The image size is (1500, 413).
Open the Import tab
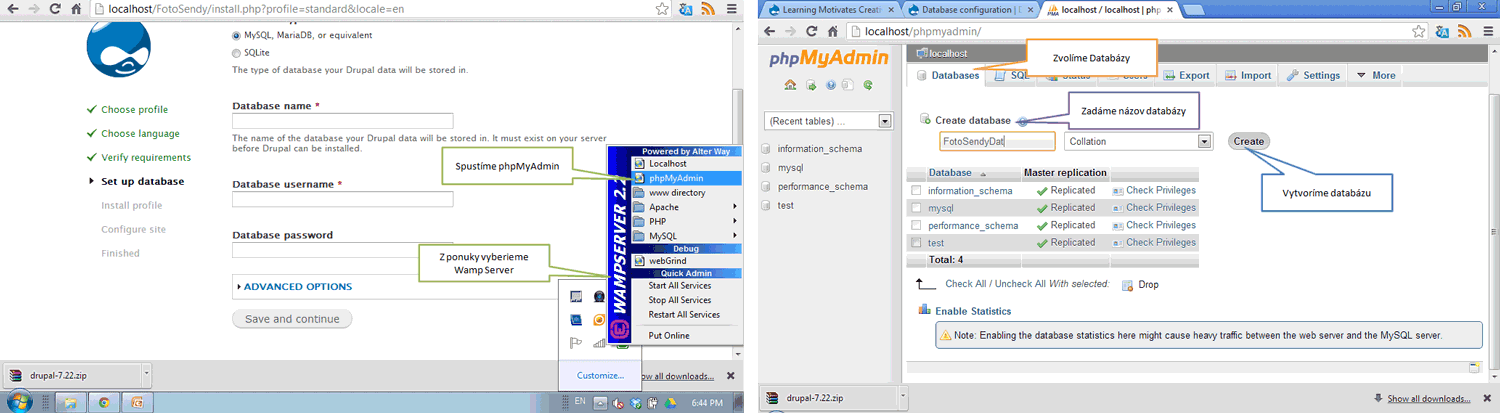pos(1247,75)
